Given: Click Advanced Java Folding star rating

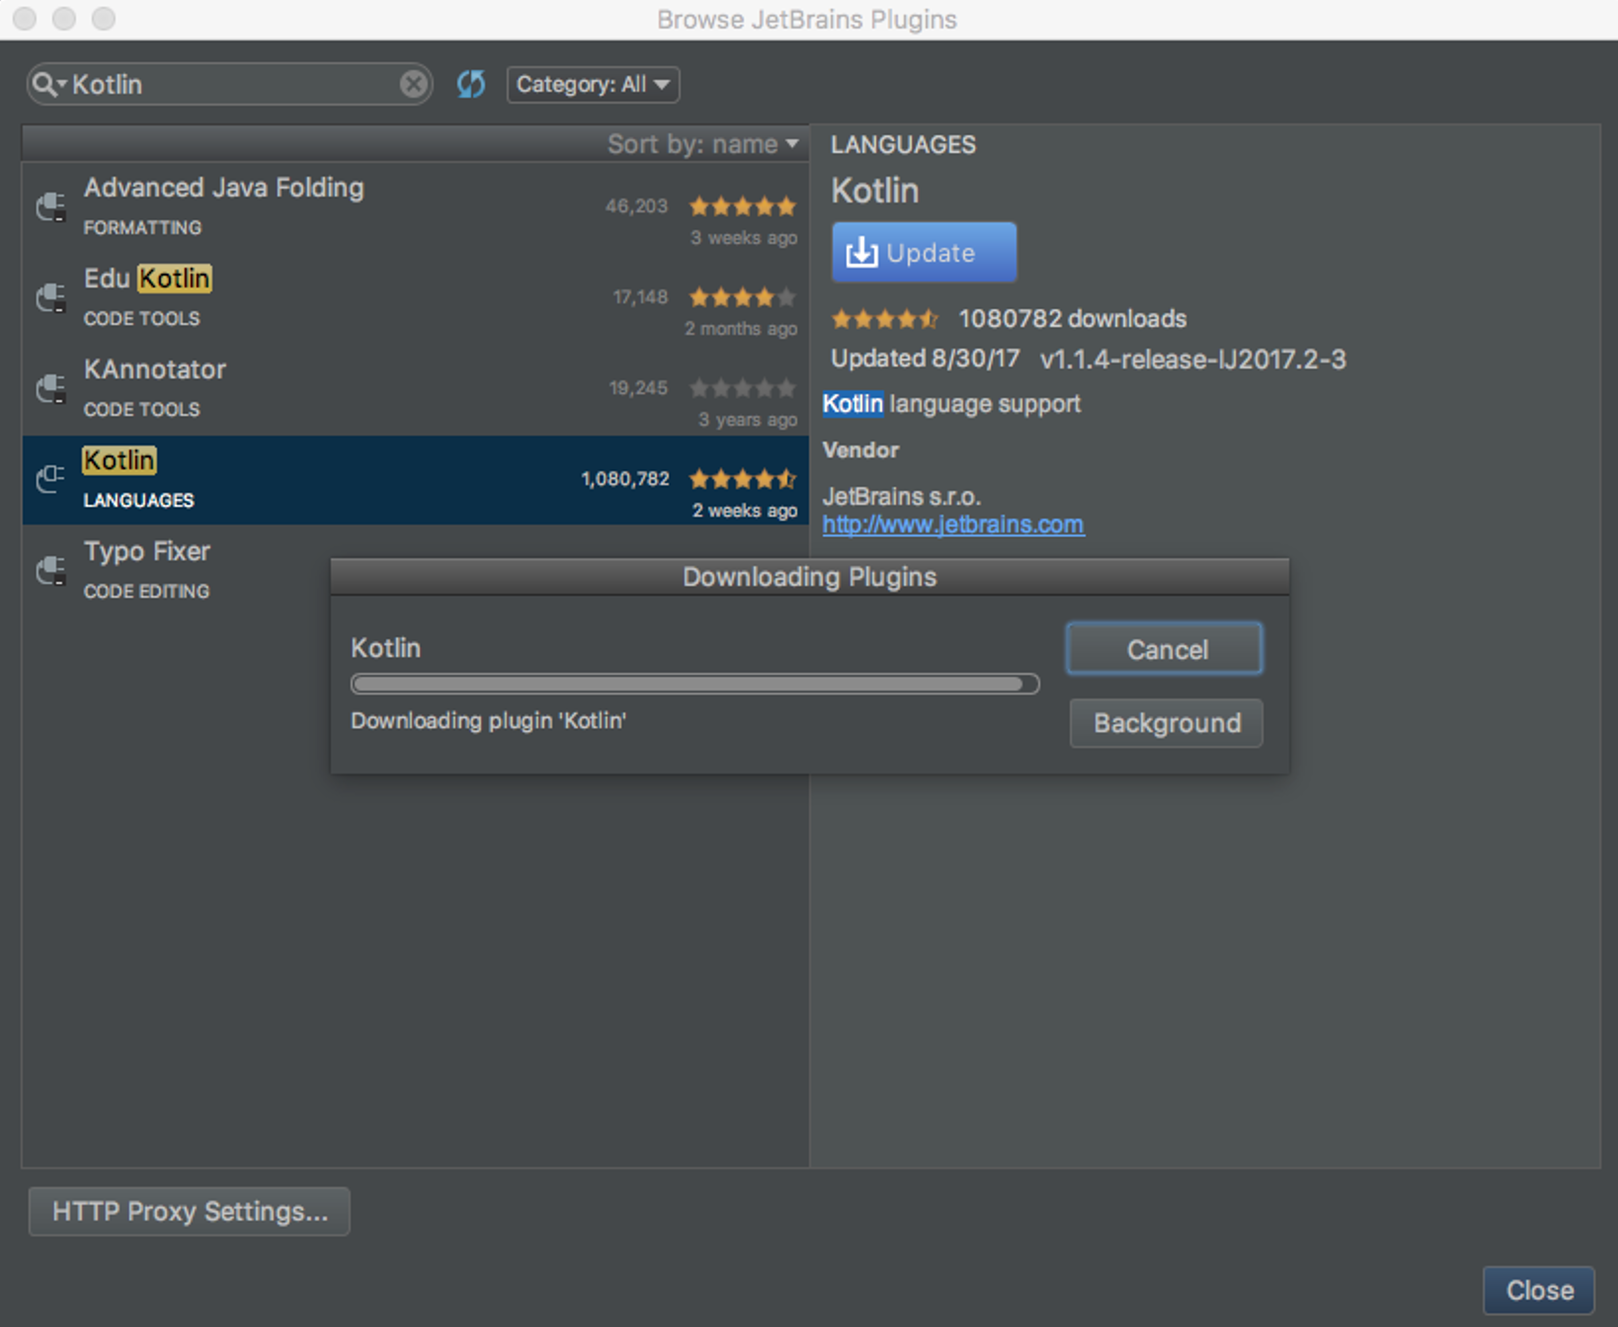Looking at the screenshot, I should click(x=743, y=207).
